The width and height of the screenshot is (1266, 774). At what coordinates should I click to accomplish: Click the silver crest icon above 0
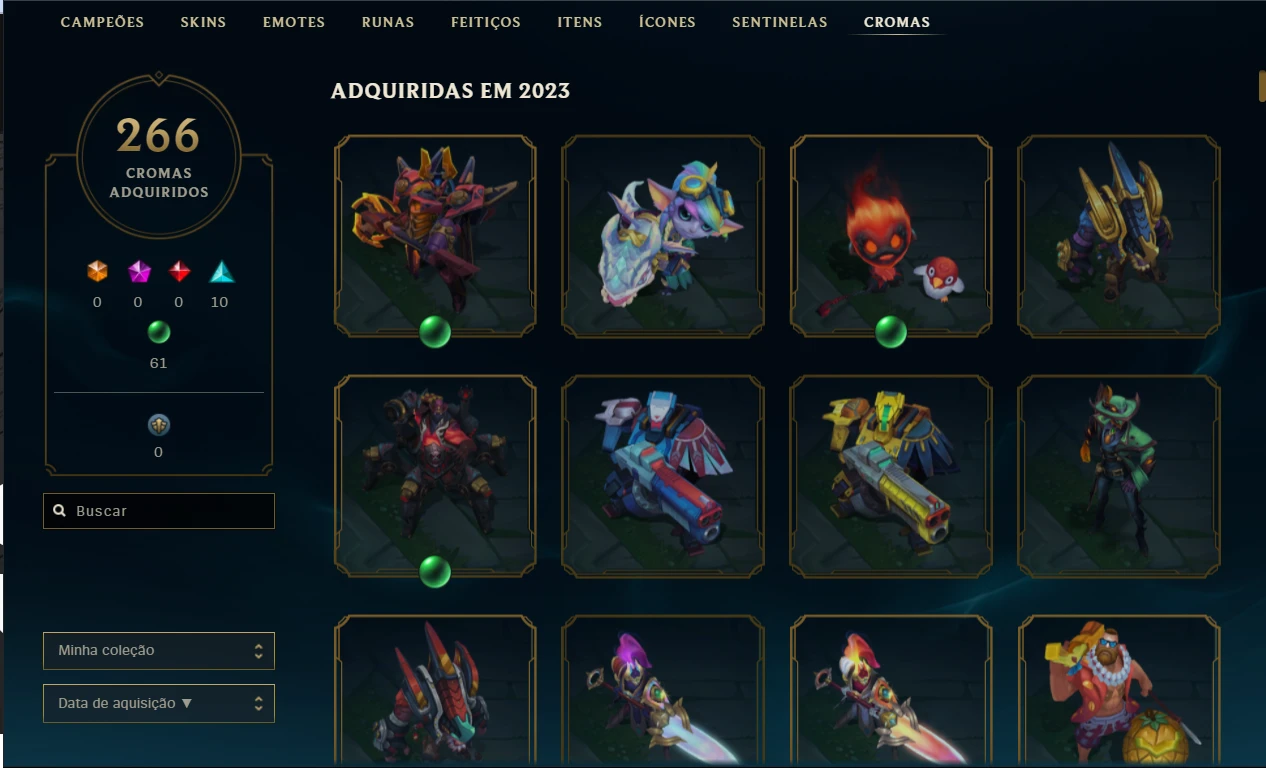pyautogui.click(x=158, y=425)
